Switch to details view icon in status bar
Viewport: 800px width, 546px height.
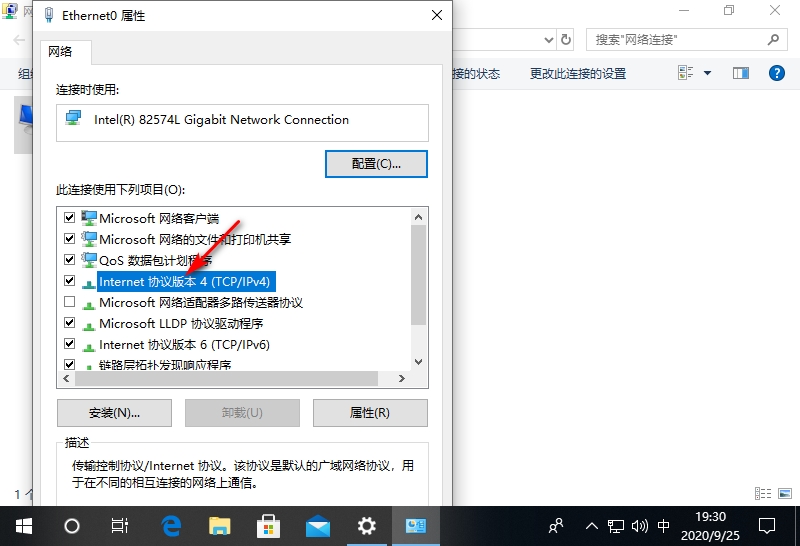763,493
